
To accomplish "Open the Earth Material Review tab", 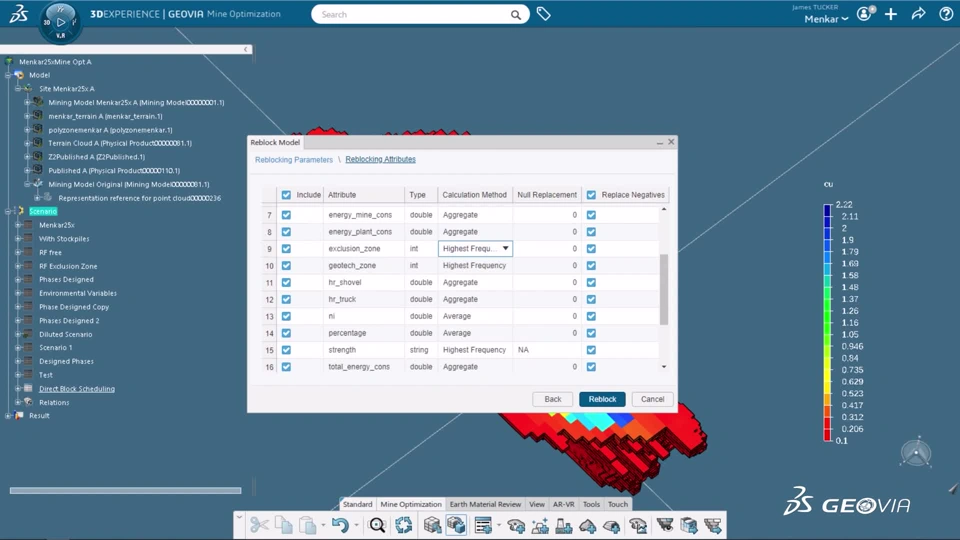I will [x=485, y=504].
